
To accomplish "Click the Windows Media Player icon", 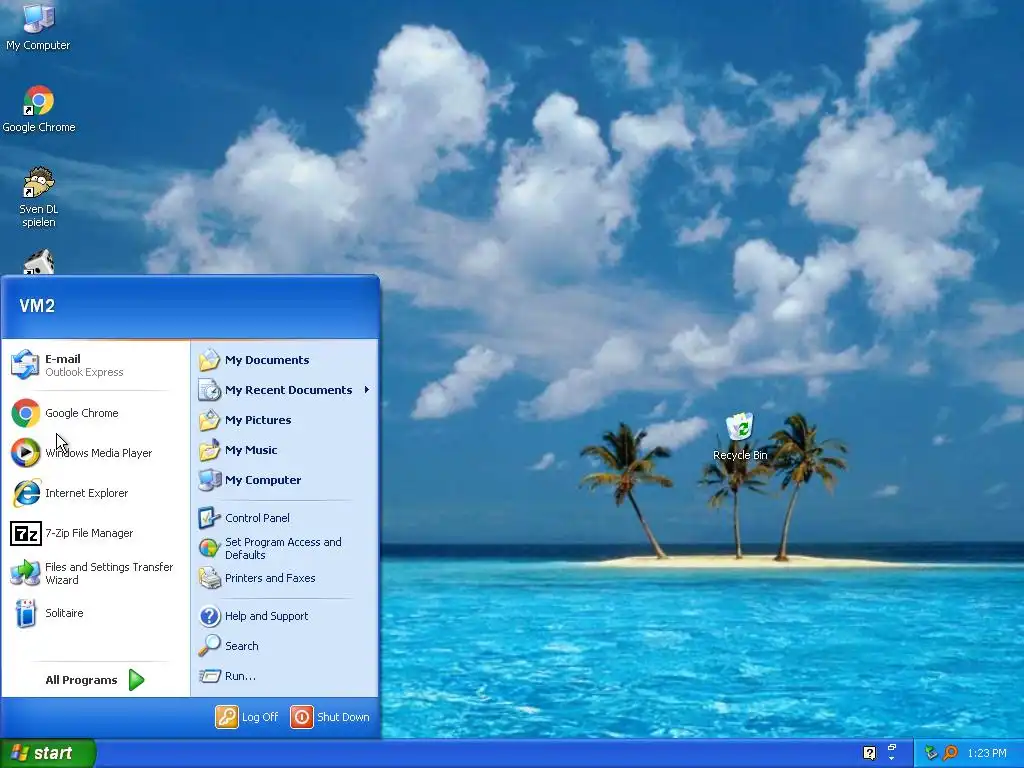I will pyautogui.click(x=25, y=453).
